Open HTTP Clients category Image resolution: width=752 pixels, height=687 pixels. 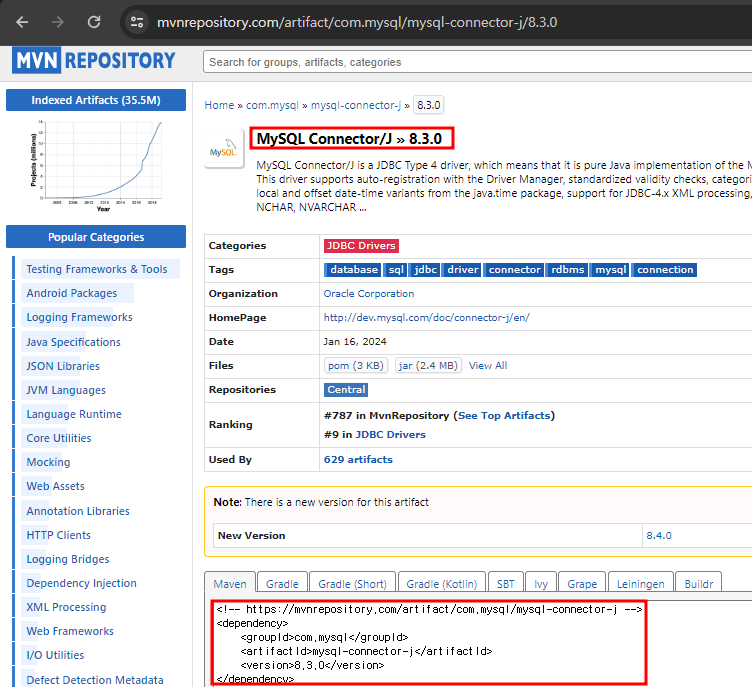(59, 535)
